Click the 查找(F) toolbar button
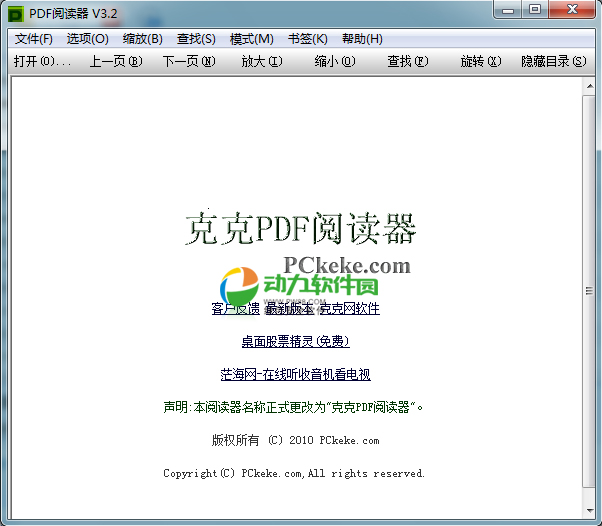This screenshot has height=526, width=602. pos(408,62)
